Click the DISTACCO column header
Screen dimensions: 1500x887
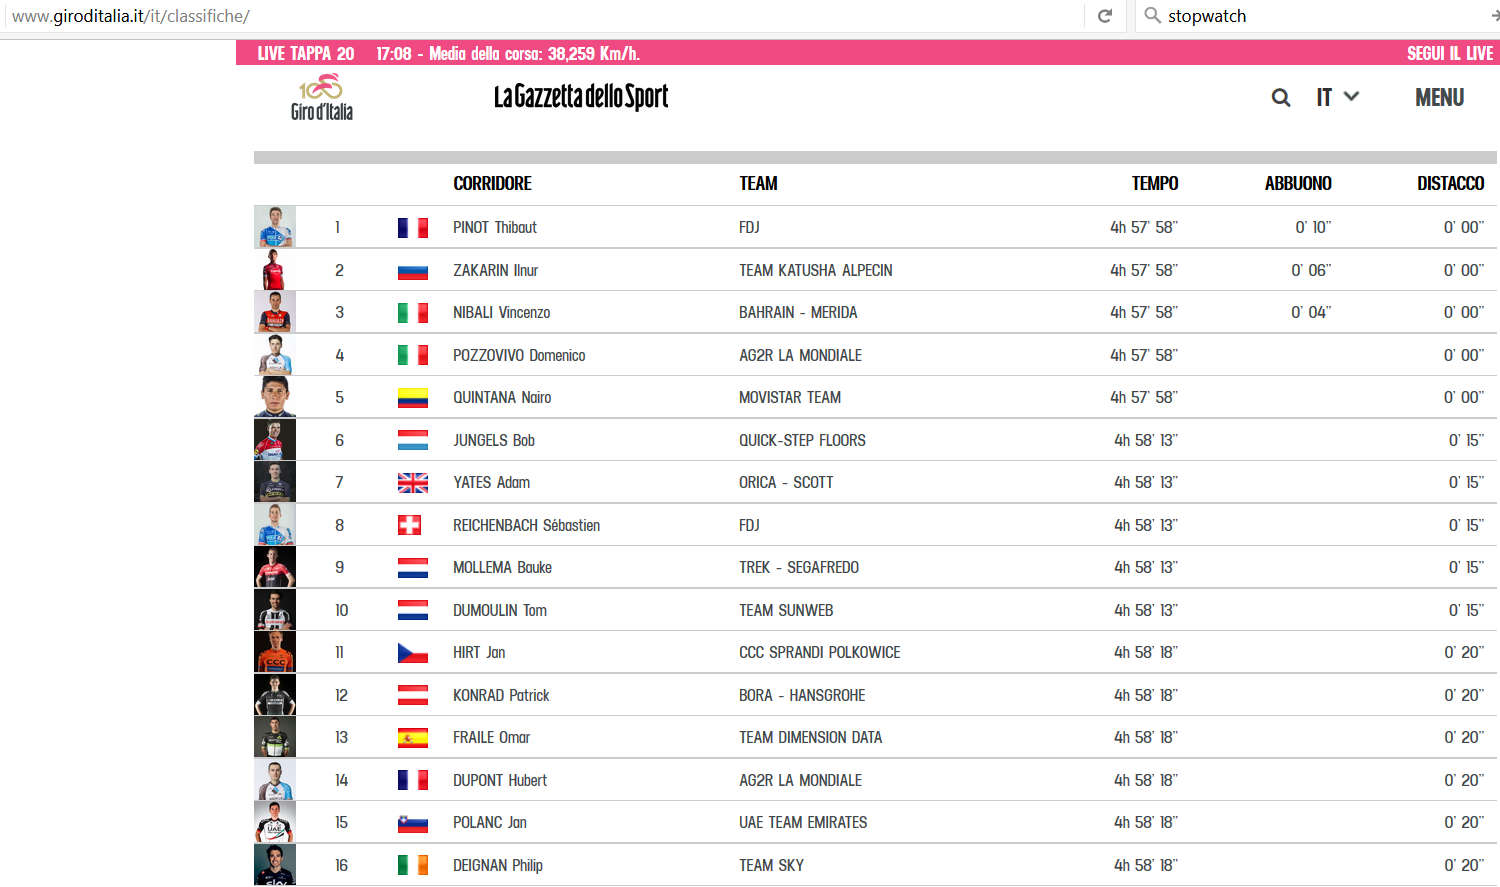click(1450, 183)
